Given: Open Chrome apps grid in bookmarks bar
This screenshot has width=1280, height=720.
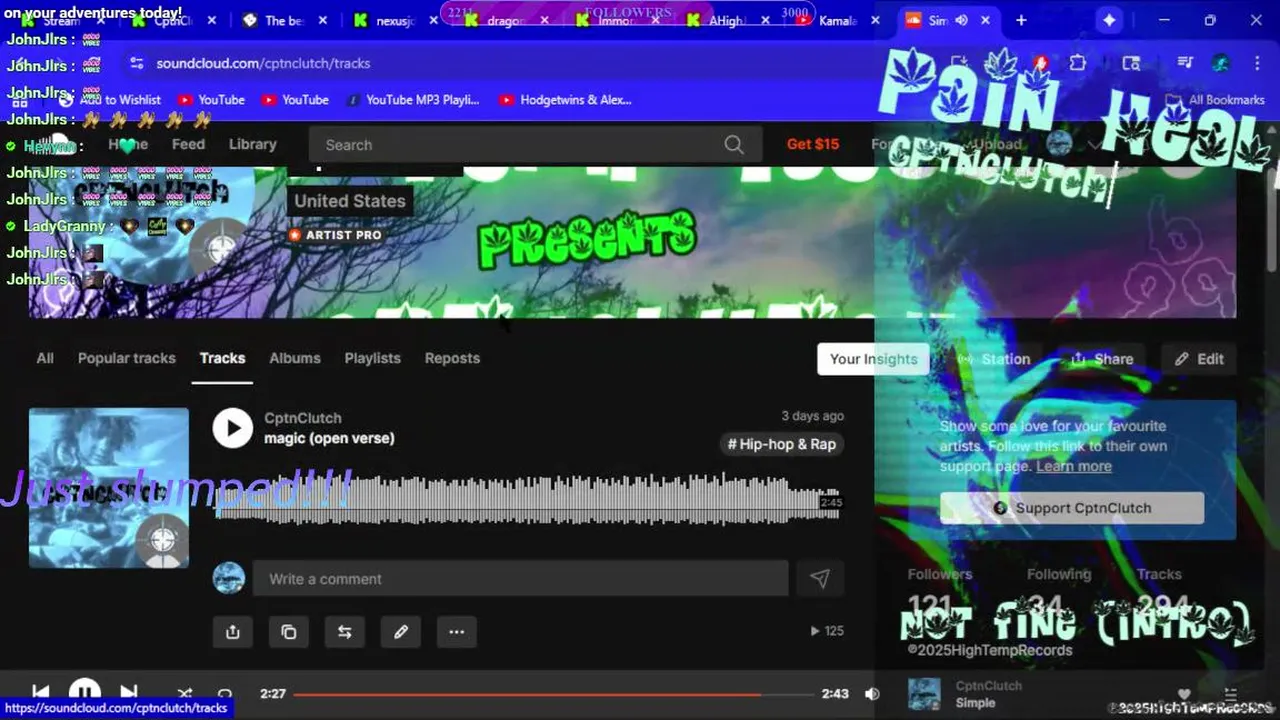Looking at the screenshot, I should coord(19,100).
